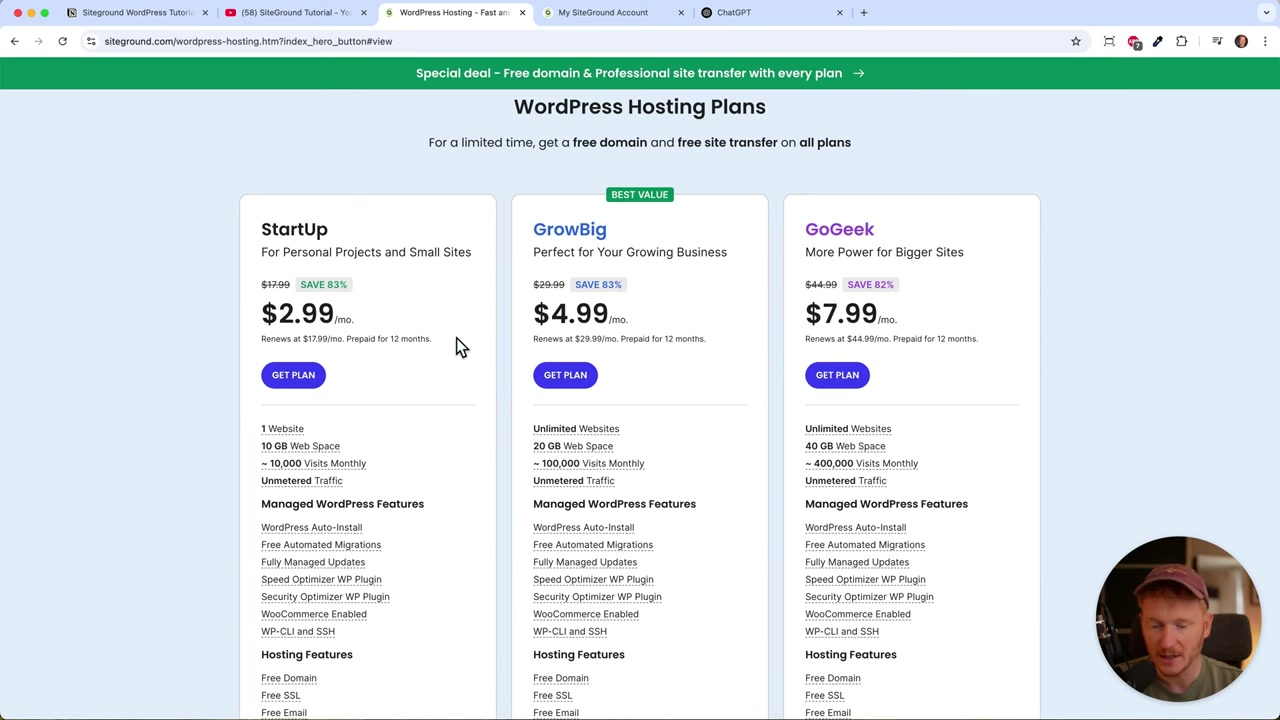Click StartUp's Free Automated Migrations feature

[321, 545]
